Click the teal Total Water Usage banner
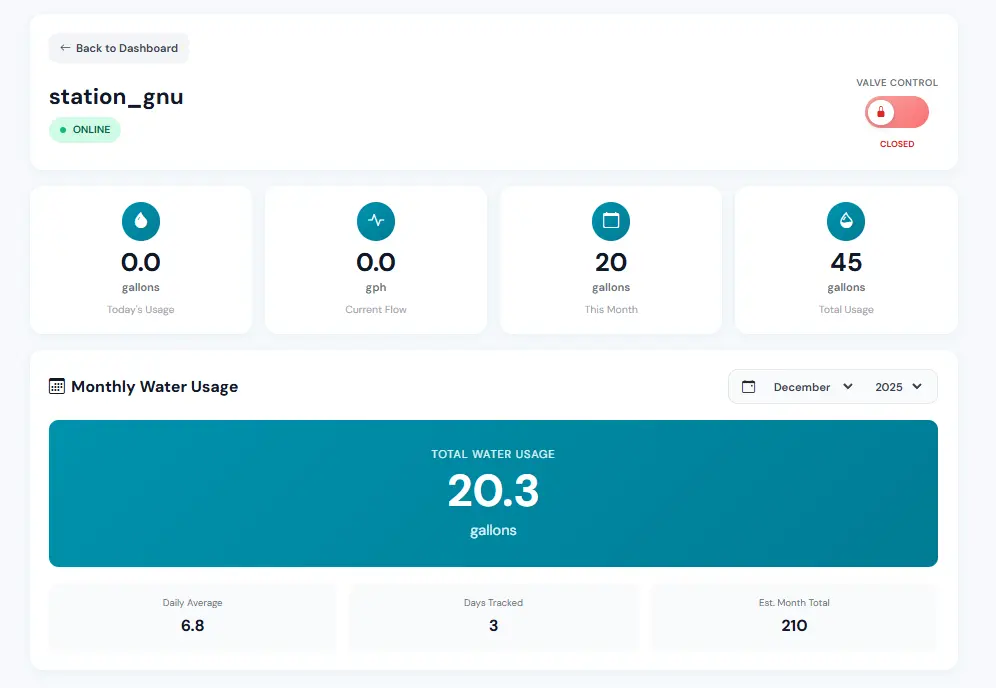The width and height of the screenshot is (996, 688). tap(493, 493)
